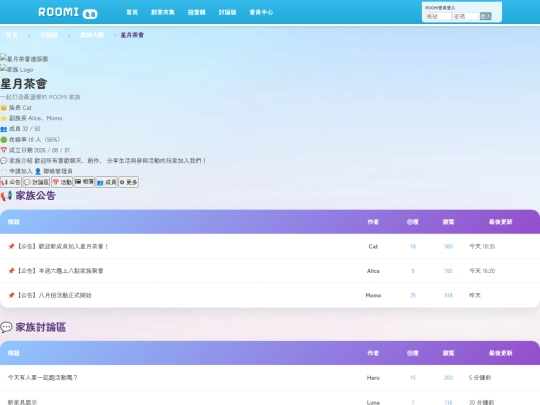Open the 創意市集 navigation menu item
Screen dimensions: 540x405
pos(163,12)
